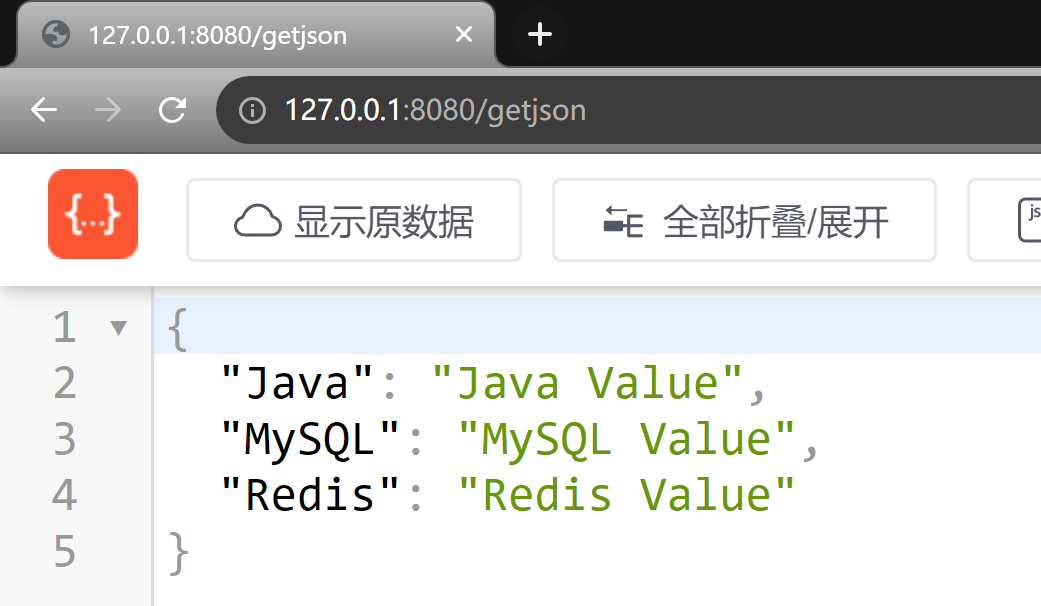Click the opening brace on line 1
Screen dimensions: 1041x606
pos(177,329)
